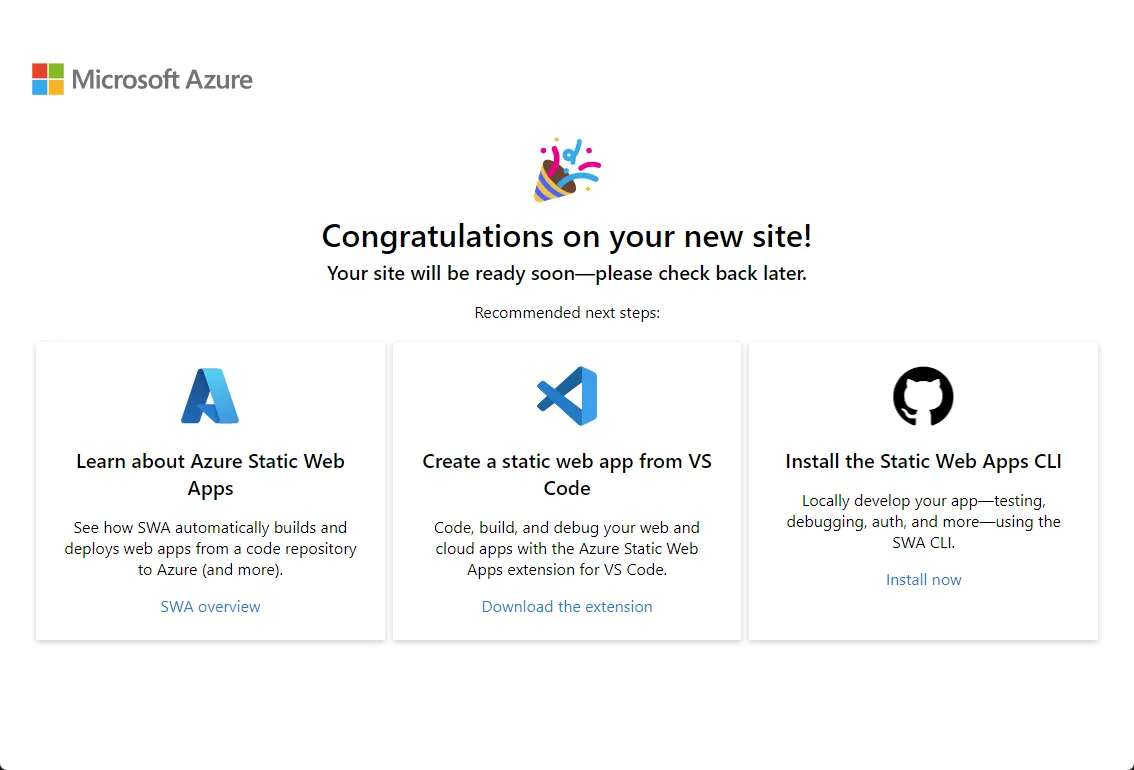Click 'Install the Static Web Apps CLI' heading
This screenshot has width=1134, height=770.
[924, 461]
